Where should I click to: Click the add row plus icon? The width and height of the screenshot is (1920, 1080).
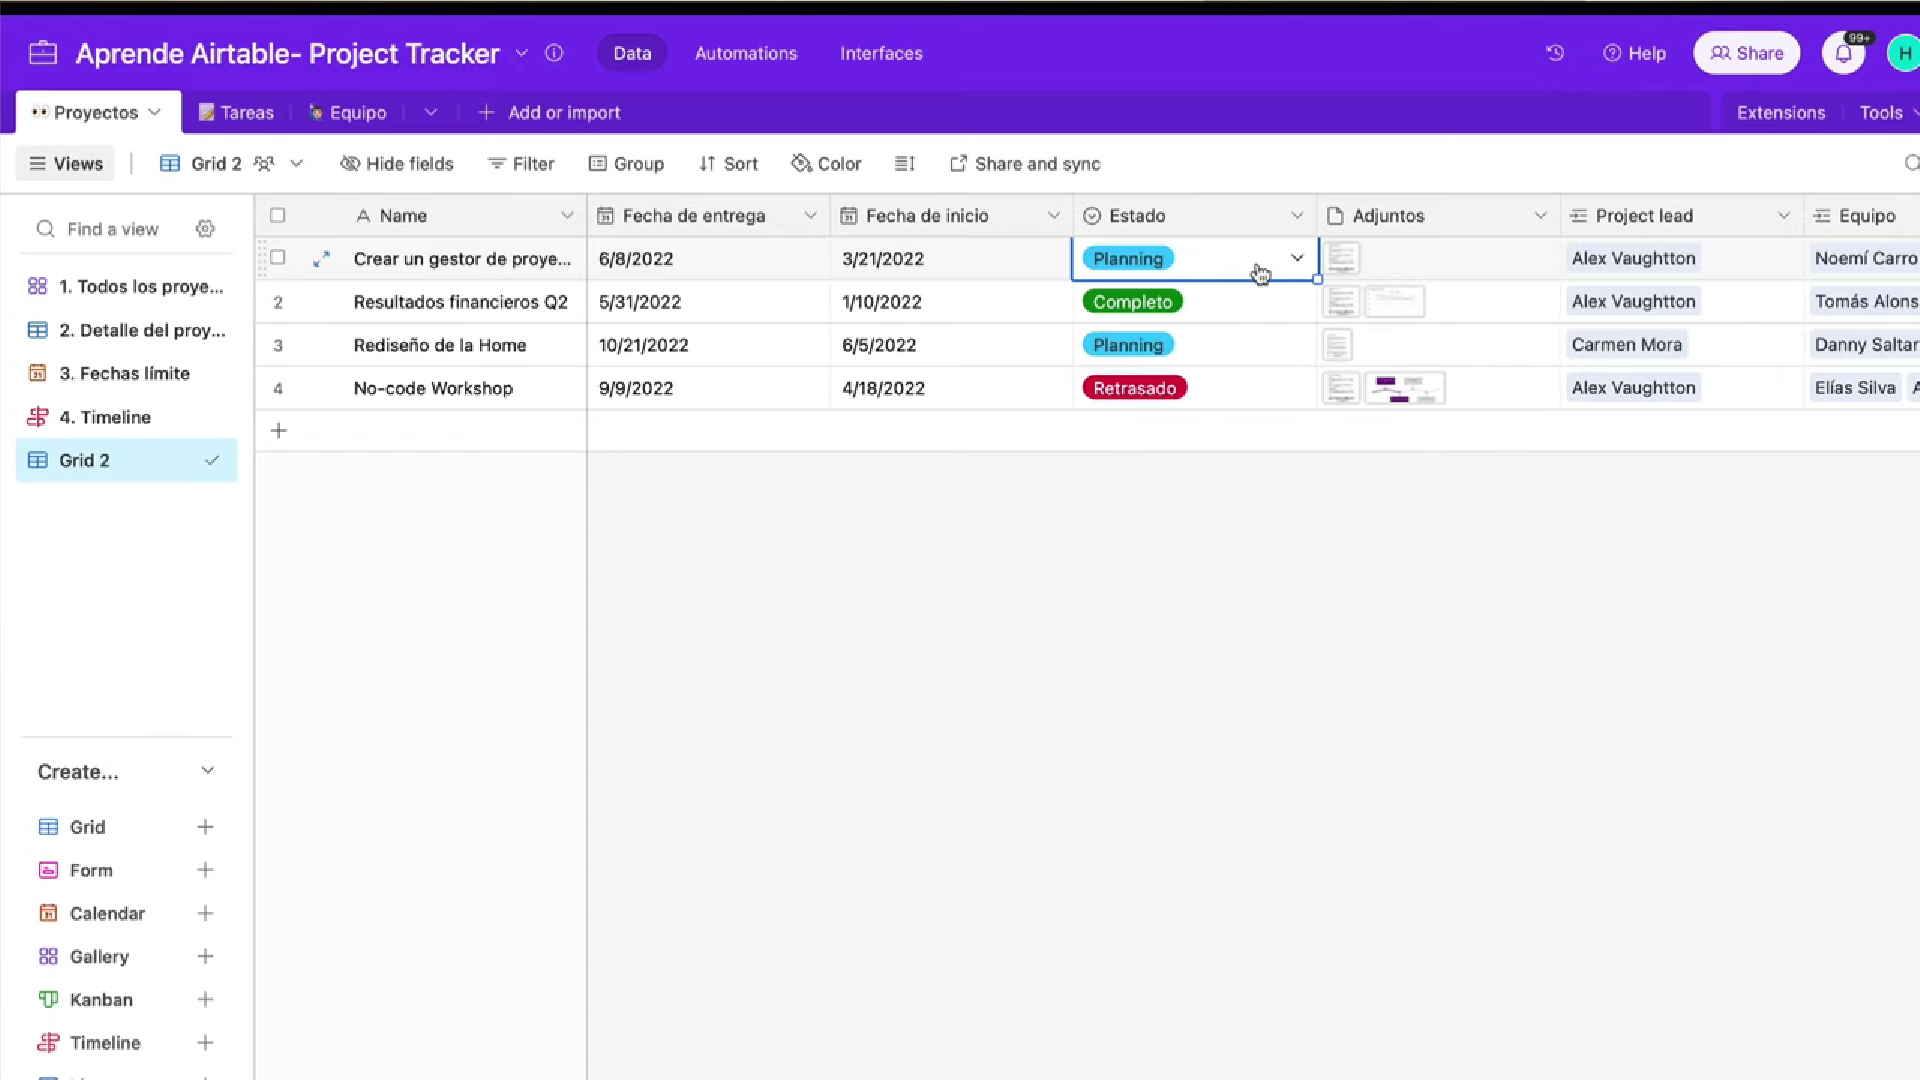pyautogui.click(x=279, y=431)
